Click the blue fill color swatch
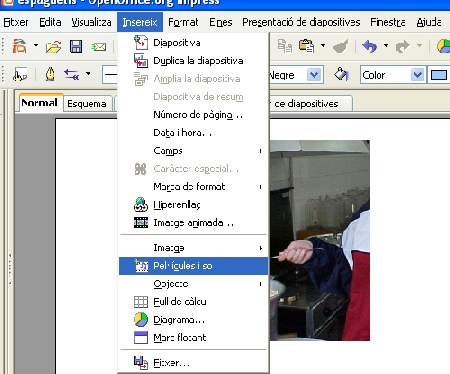Viewport: 450px width, 374px height. [x=439, y=75]
